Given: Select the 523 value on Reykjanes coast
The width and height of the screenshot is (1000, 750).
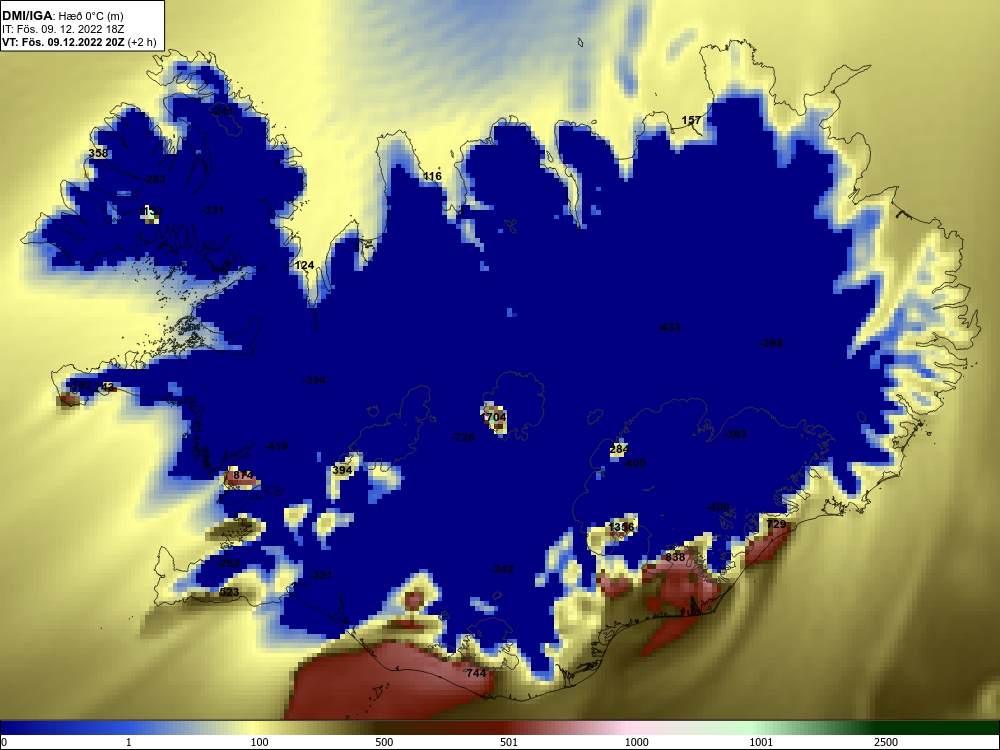Looking at the screenshot, I should tap(229, 592).
